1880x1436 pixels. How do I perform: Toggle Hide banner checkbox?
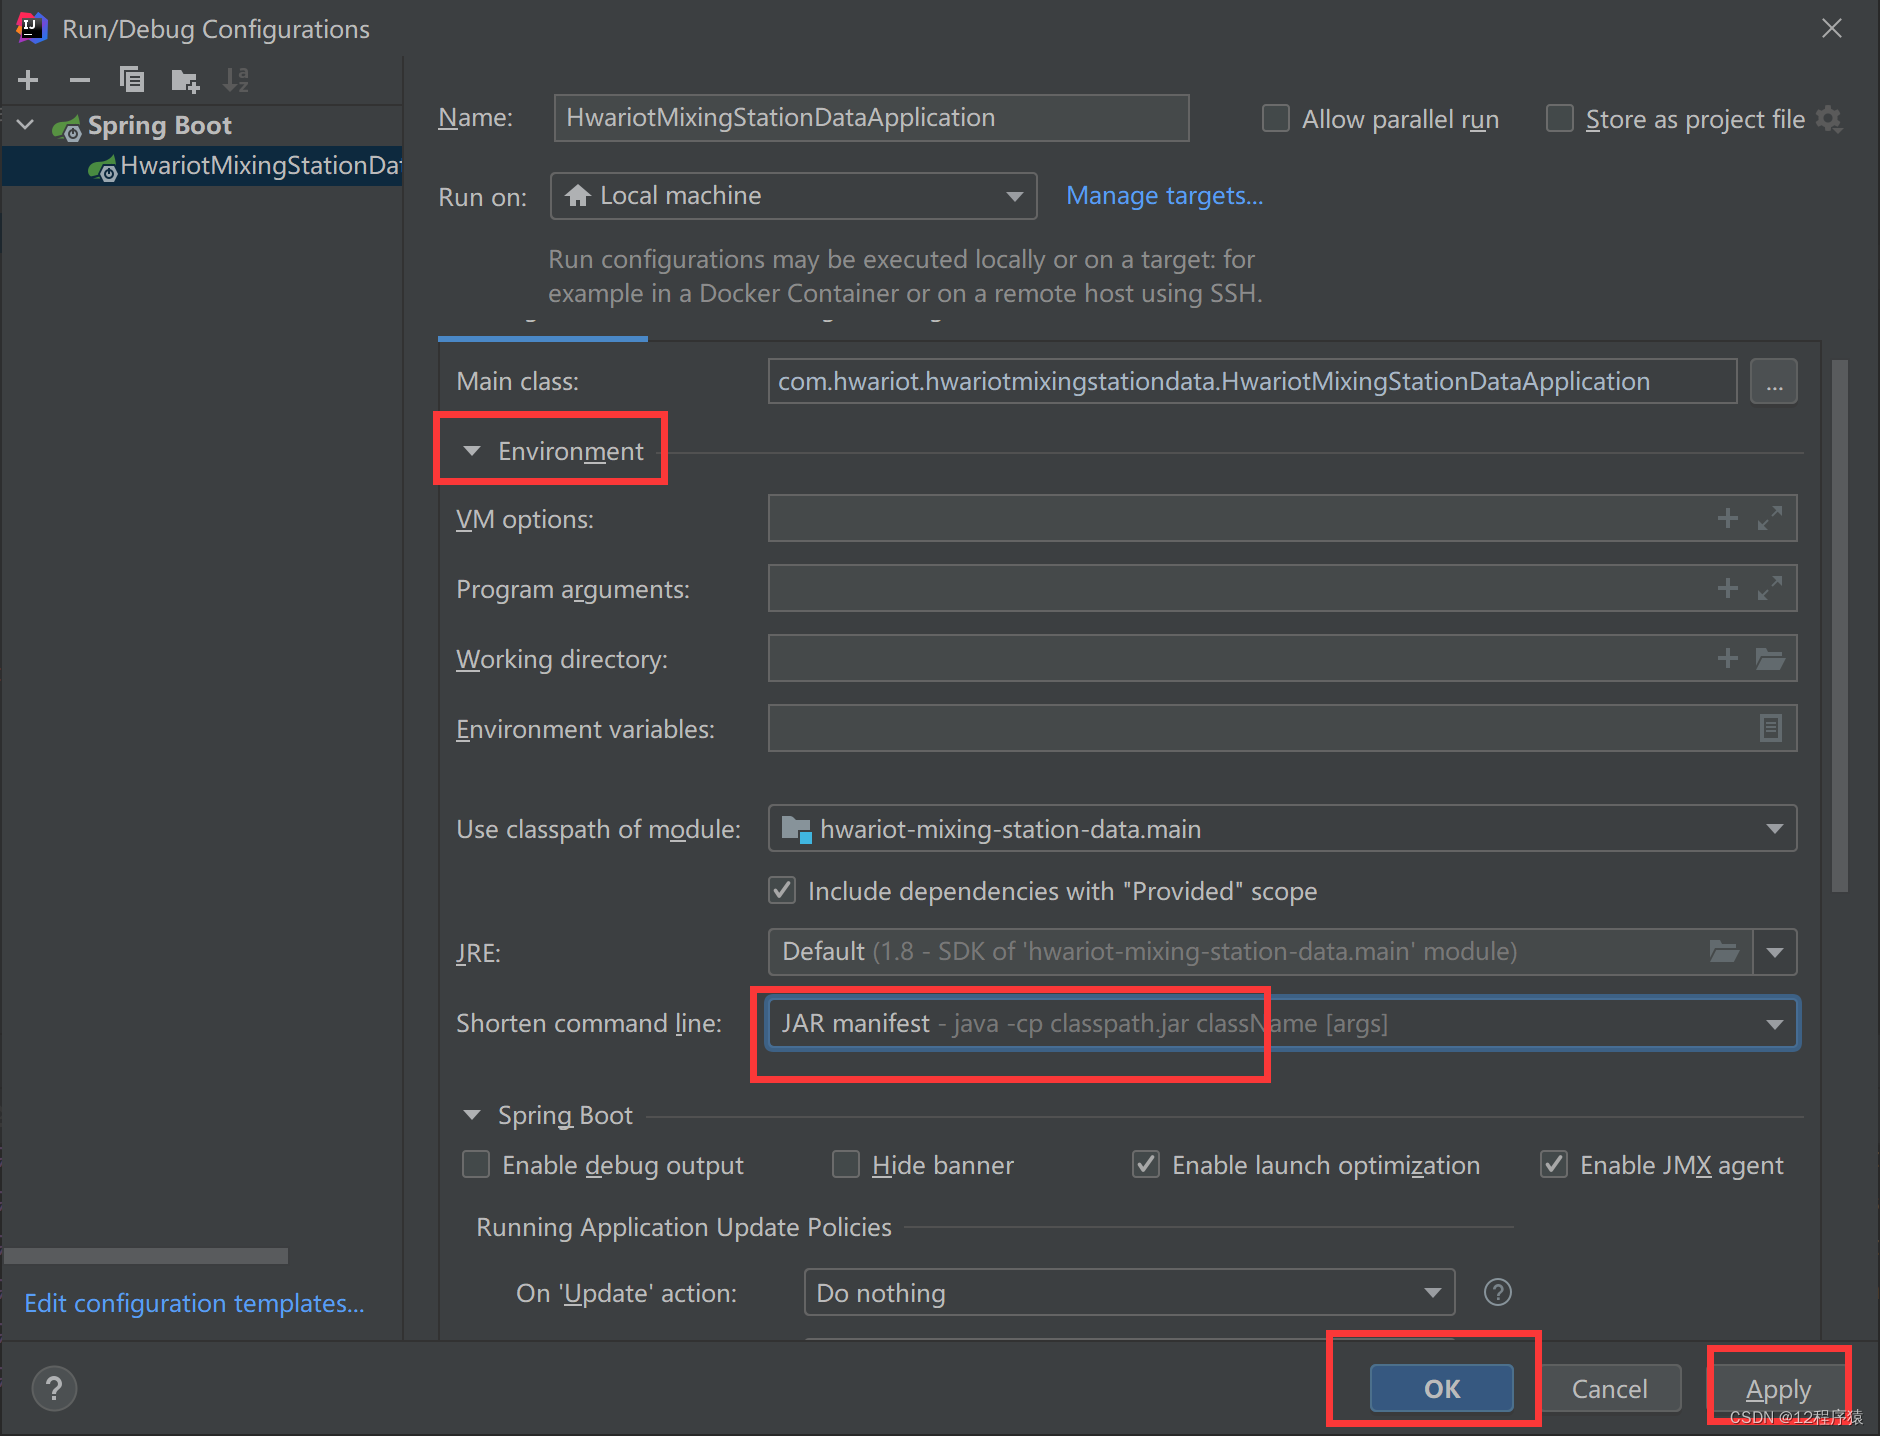click(846, 1164)
